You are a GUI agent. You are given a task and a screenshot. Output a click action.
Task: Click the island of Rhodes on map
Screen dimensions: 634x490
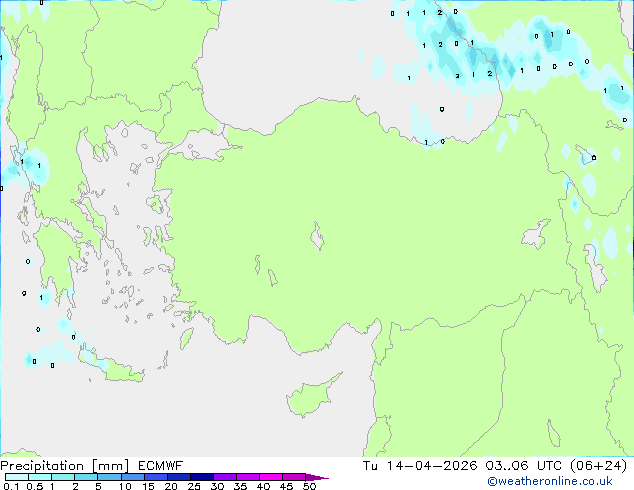[x=186, y=338]
